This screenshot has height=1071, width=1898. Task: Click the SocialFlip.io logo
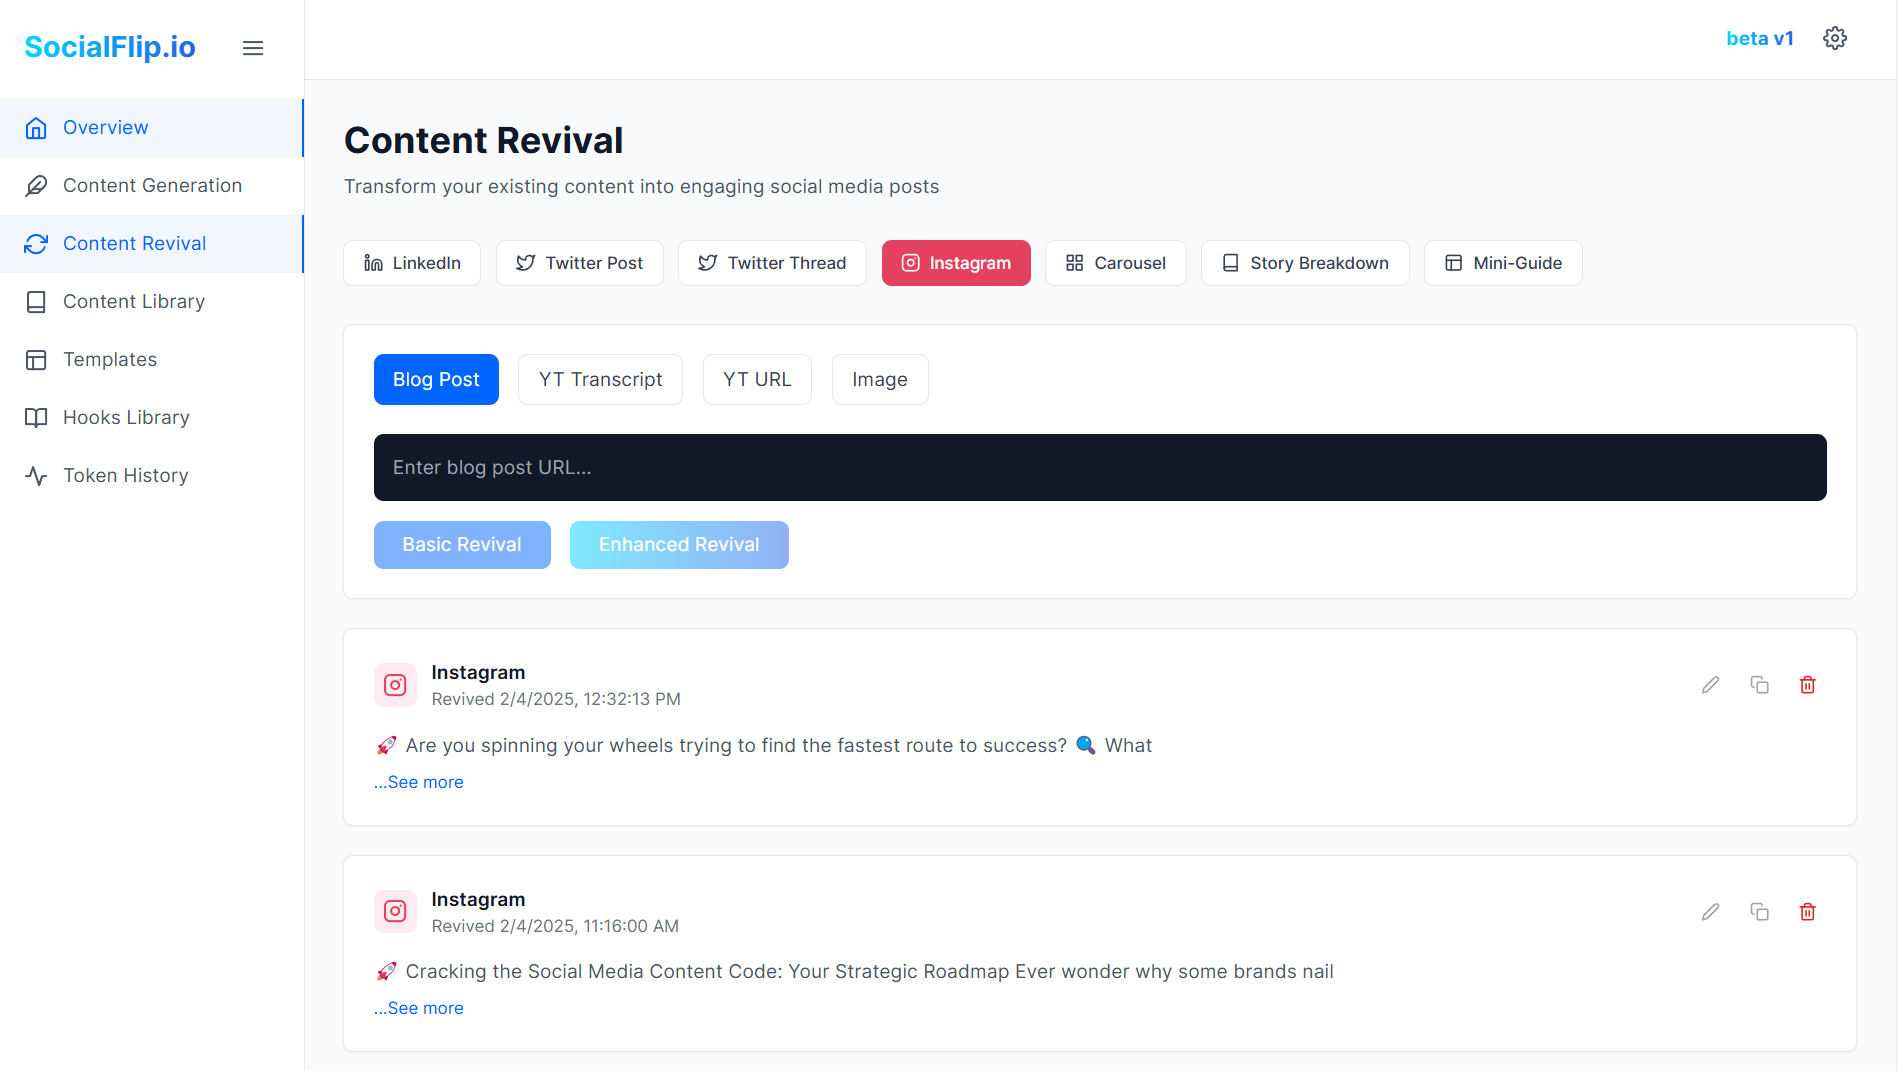(x=110, y=47)
